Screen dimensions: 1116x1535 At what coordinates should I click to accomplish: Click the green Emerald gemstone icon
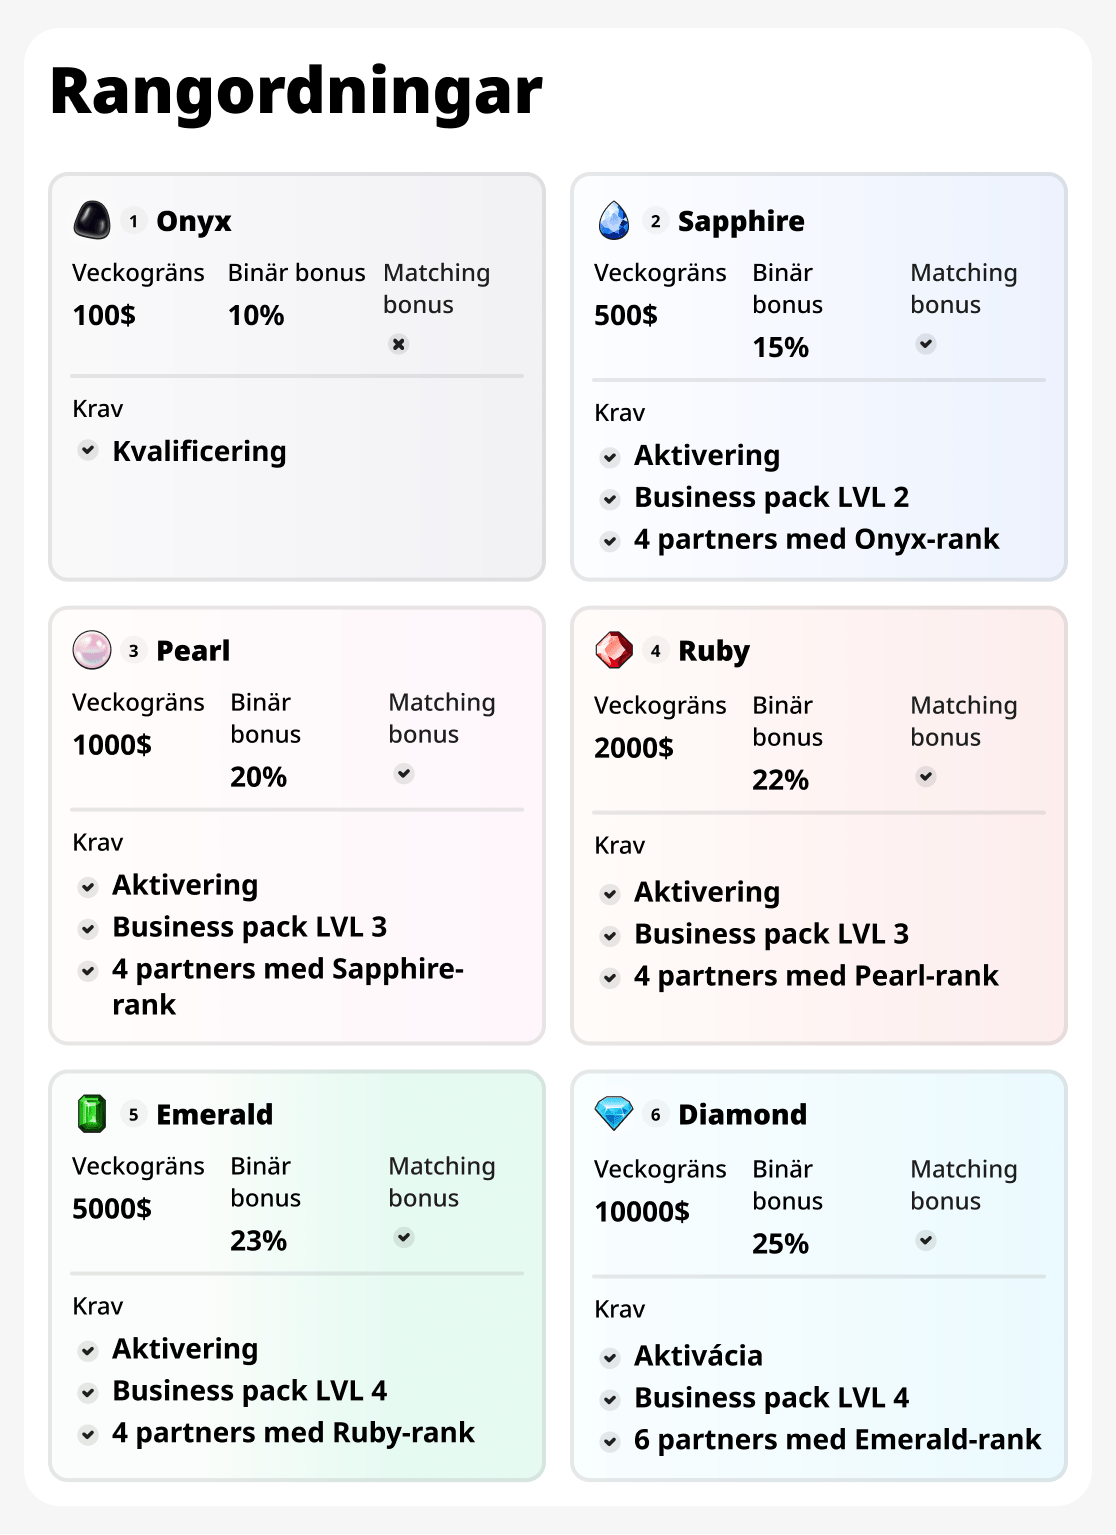click(x=92, y=1114)
